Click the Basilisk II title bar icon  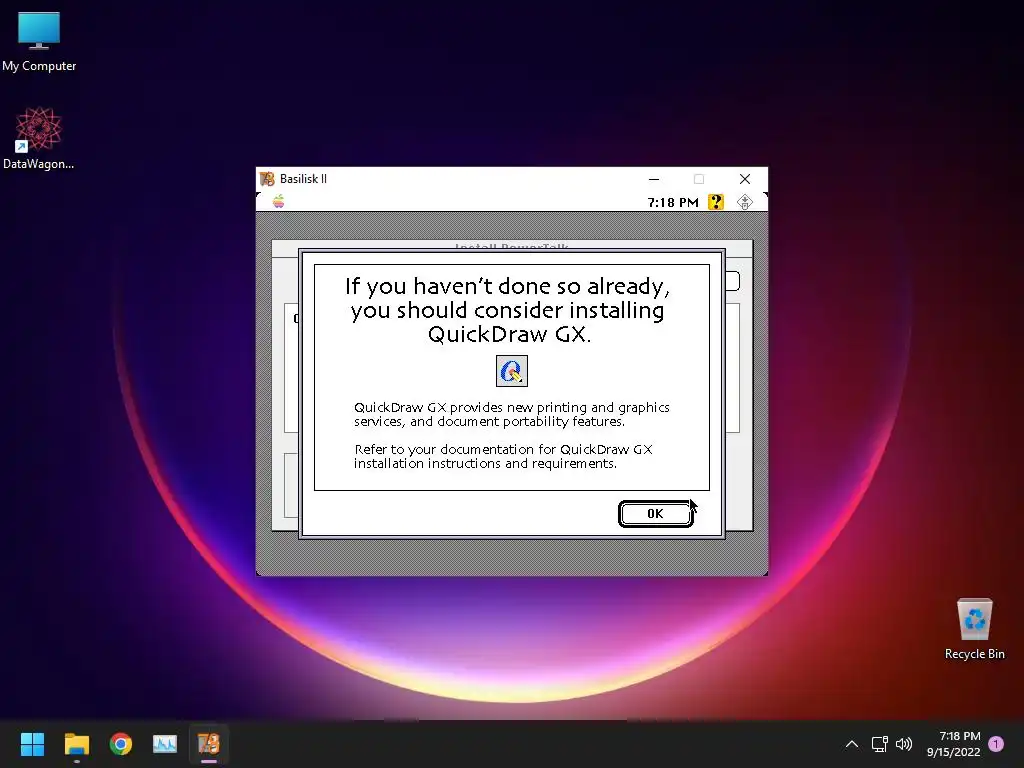pos(267,179)
